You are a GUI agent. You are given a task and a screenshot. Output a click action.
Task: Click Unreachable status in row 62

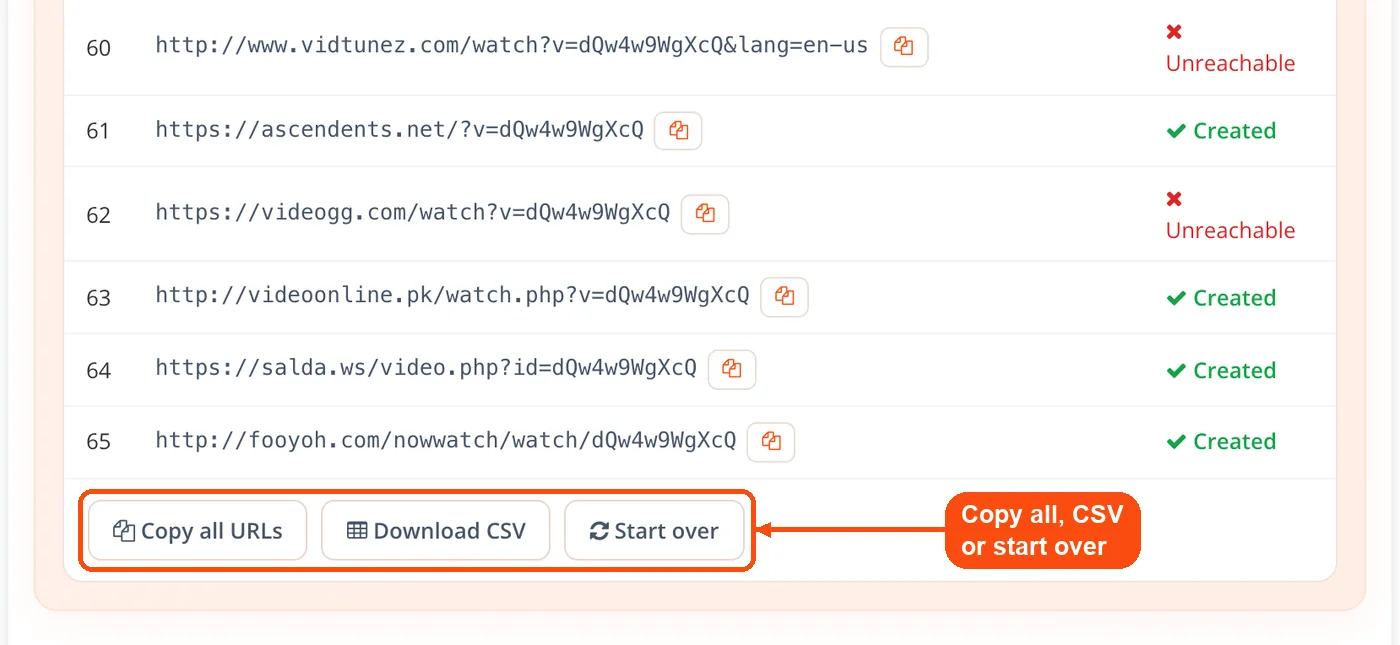(x=1230, y=215)
